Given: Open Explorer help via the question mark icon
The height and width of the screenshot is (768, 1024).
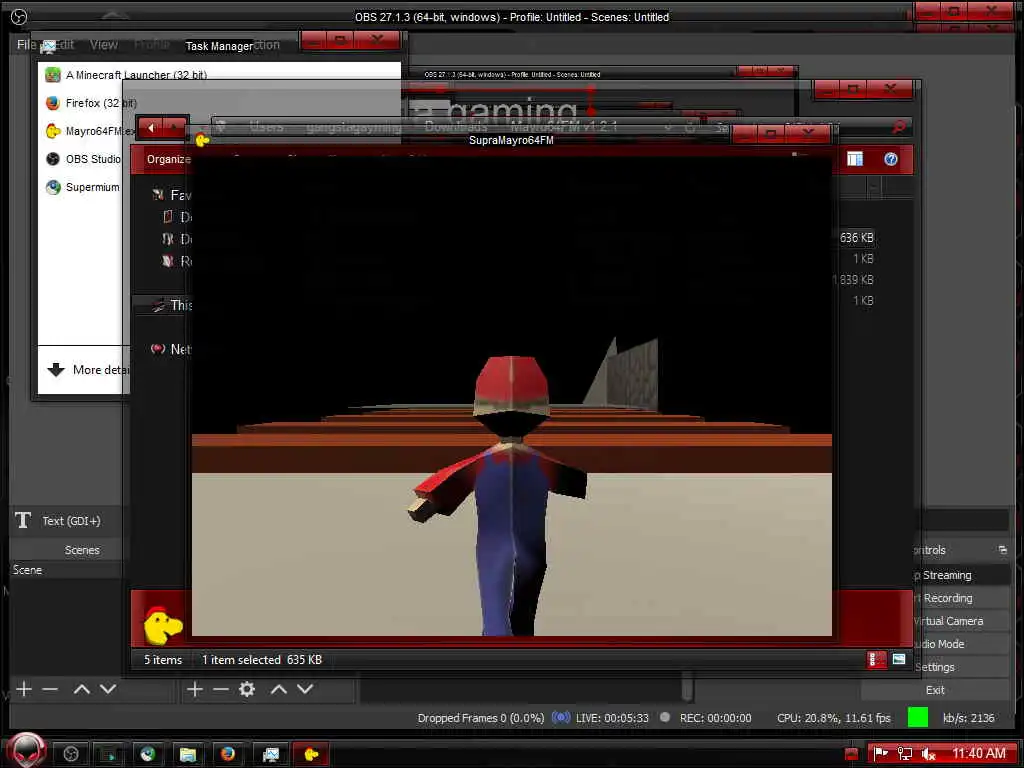Looking at the screenshot, I should pyautogui.click(x=891, y=159).
